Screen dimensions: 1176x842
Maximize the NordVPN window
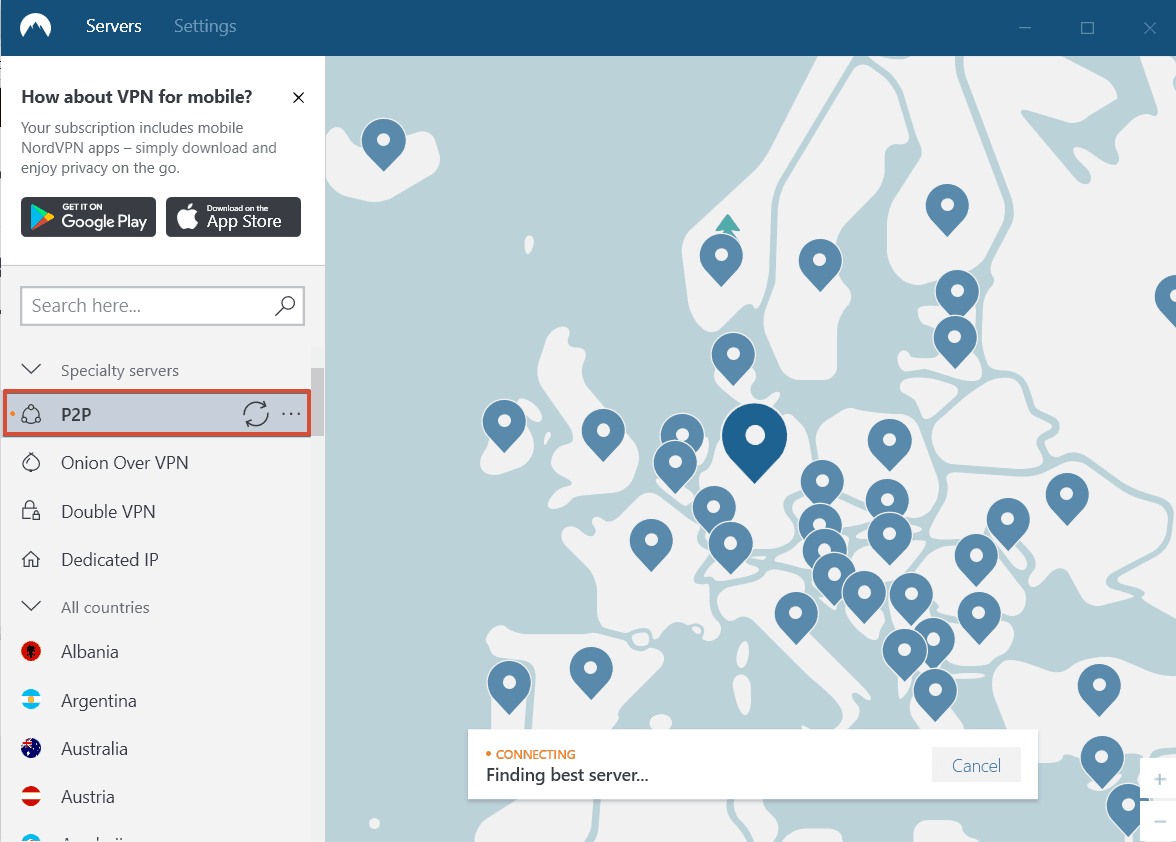click(x=1087, y=28)
